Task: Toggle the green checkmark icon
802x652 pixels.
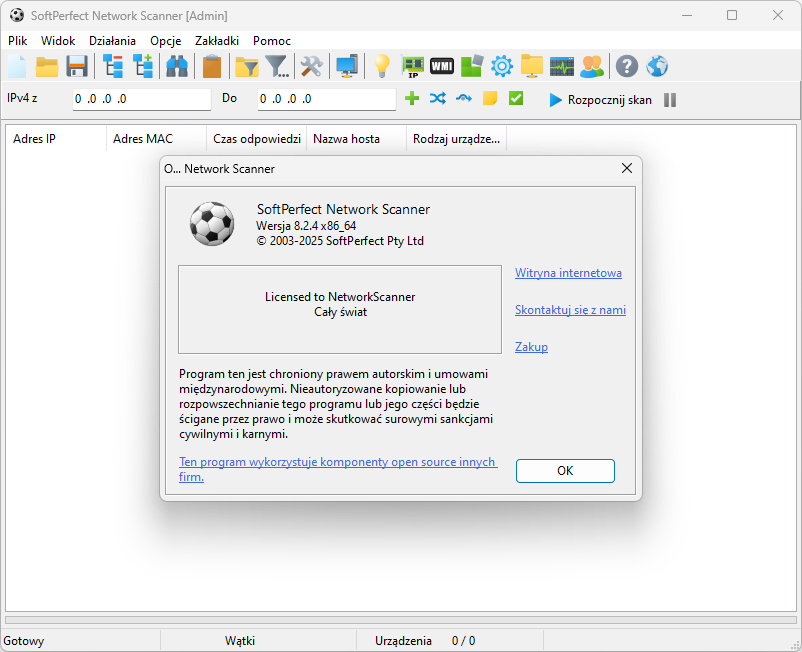Action: click(x=516, y=98)
